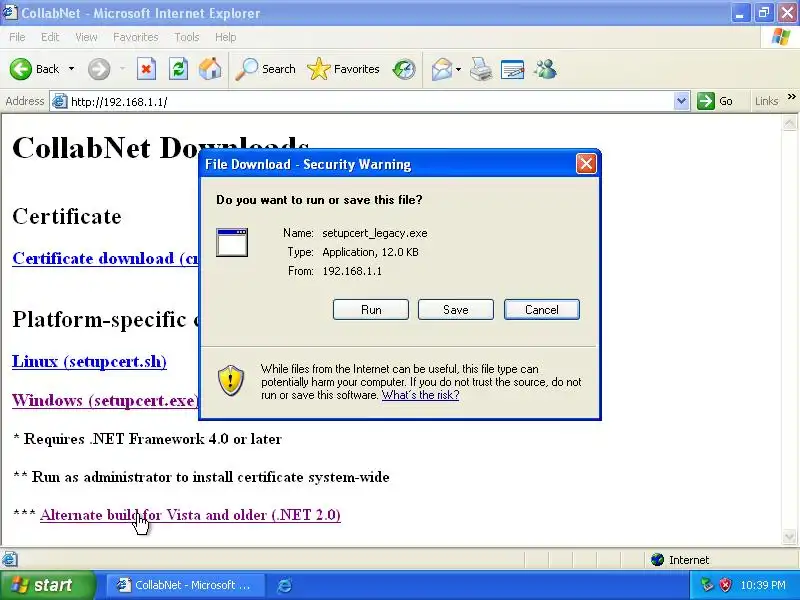800x600 pixels.
Task: Click Run in the download dialog
Action: (371, 310)
